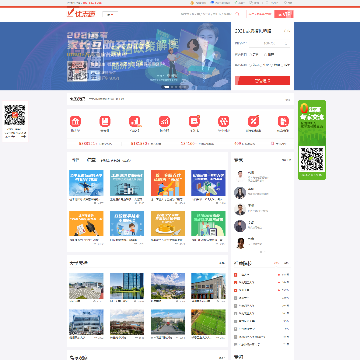Select the second radio option in score form
Viewport: 360px width, 360px height.
pyautogui.click(x=265, y=54)
